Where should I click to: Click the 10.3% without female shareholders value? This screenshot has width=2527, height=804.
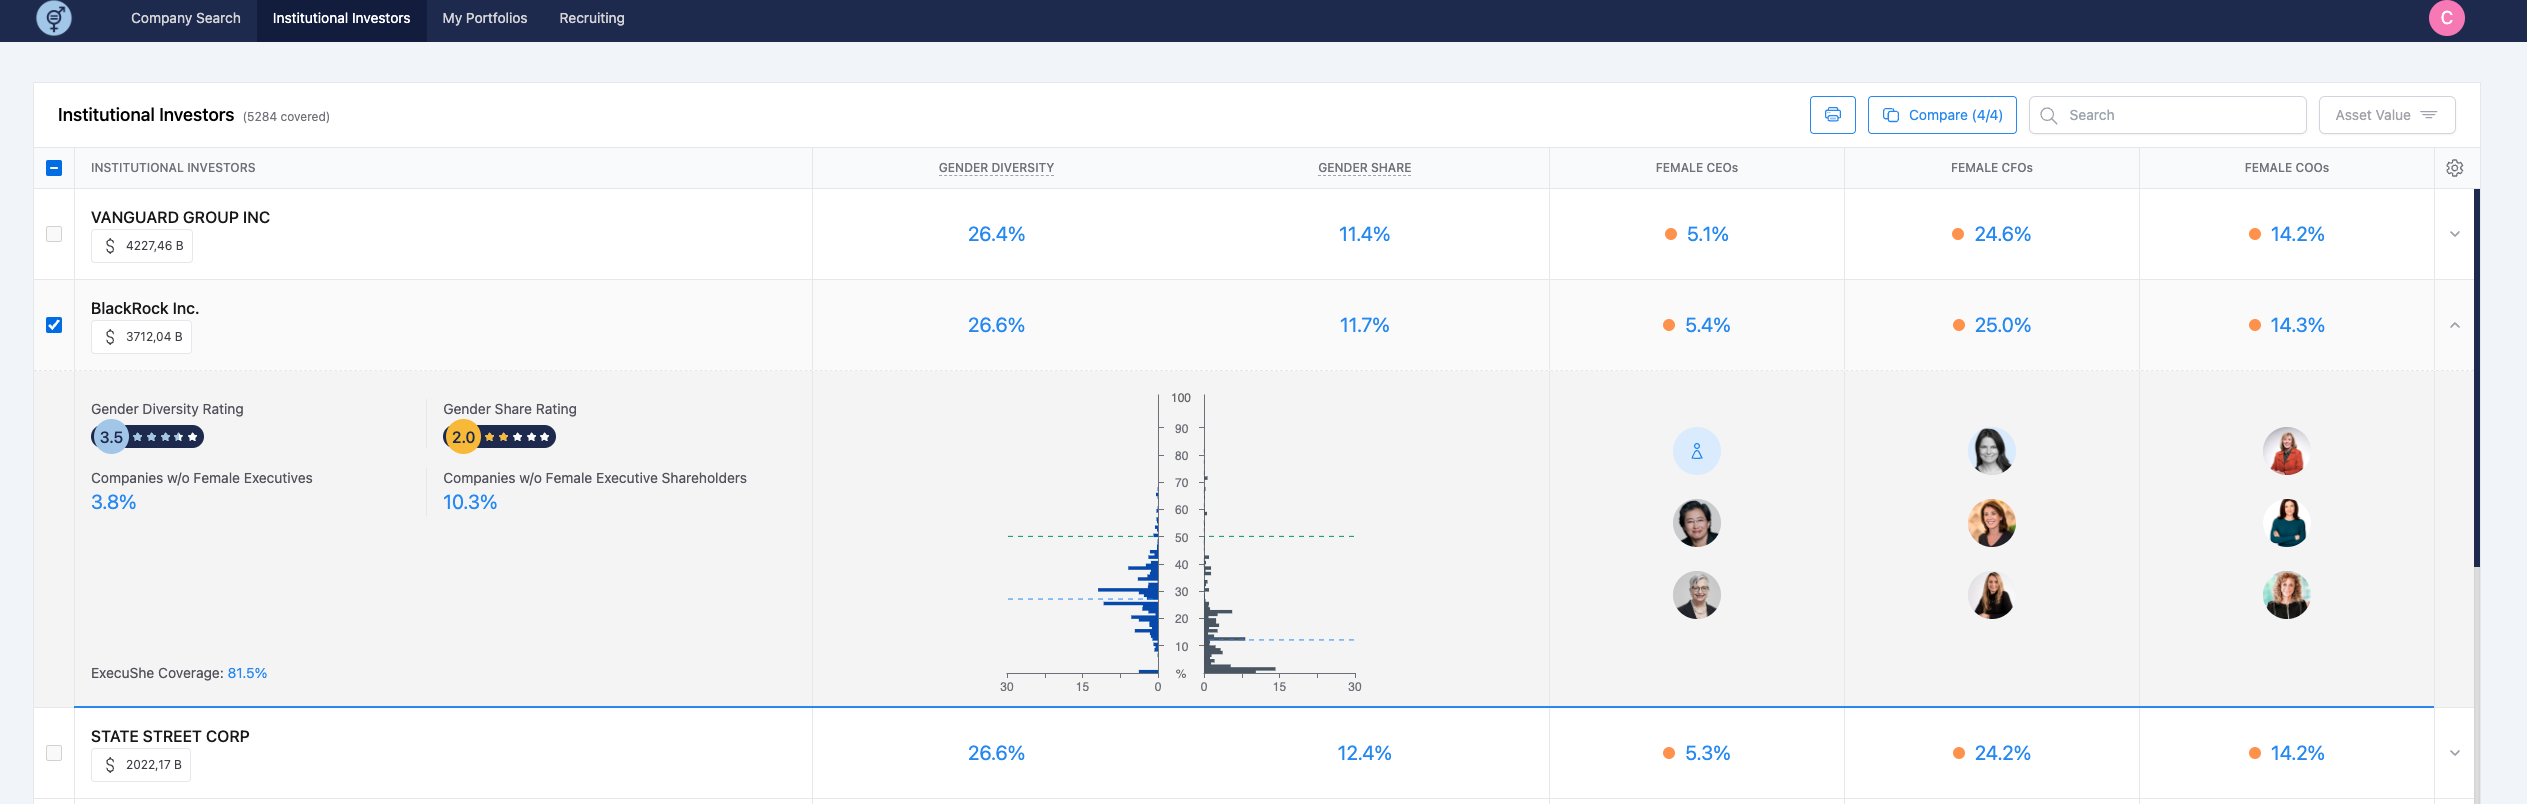(x=470, y=502)
